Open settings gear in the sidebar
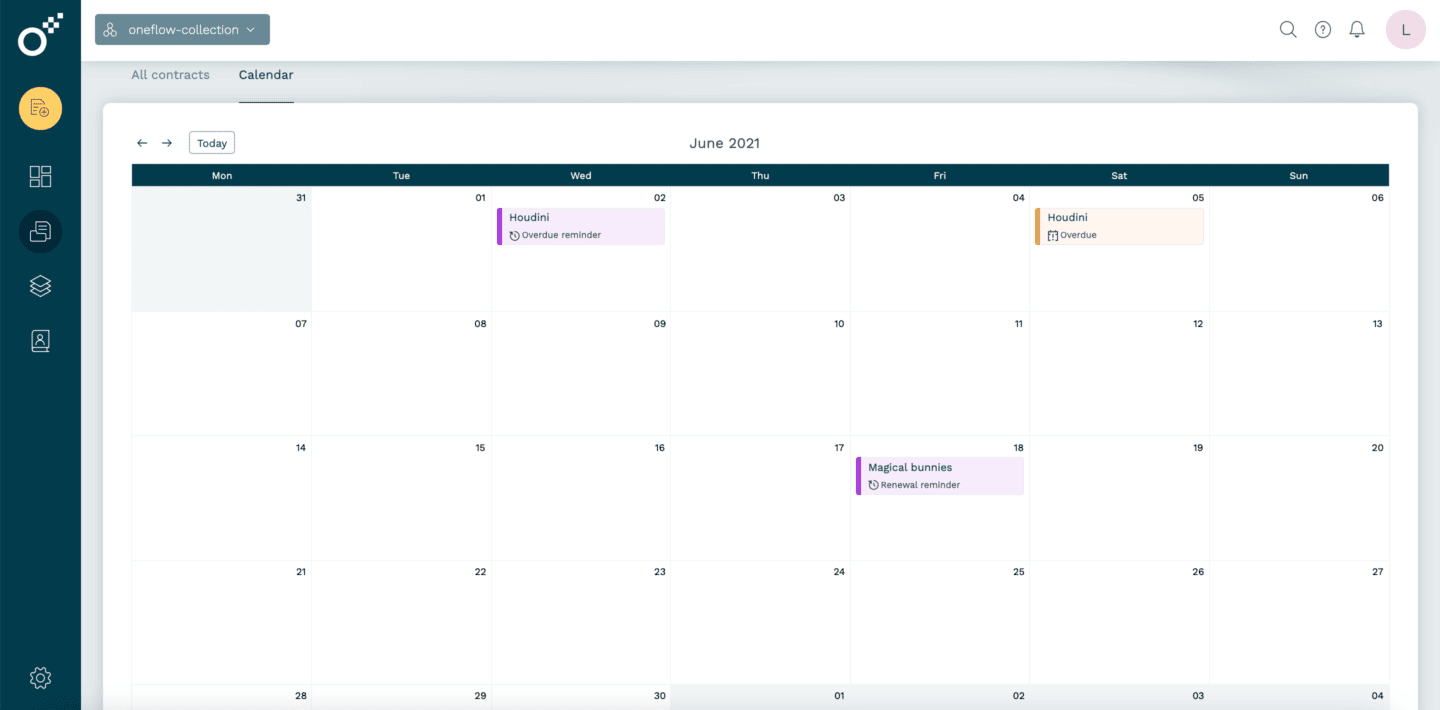The image size is (1440, 710). tap(40, 678)
